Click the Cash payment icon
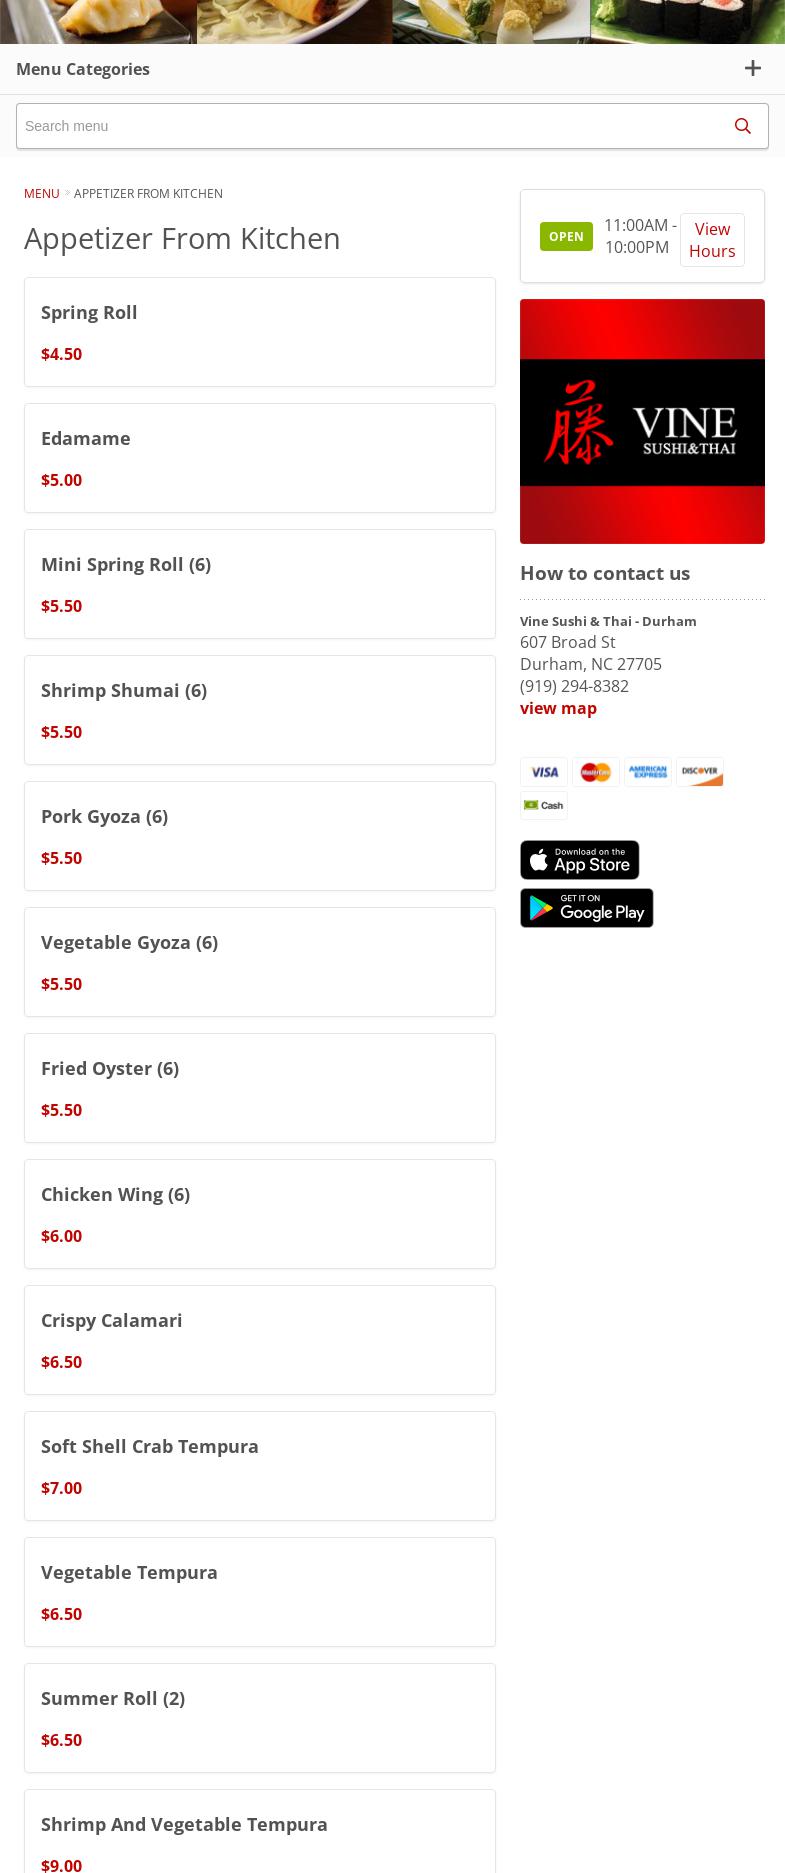Image resolution: width=785 pixels, height=1873 pixels. click(544, 805)
